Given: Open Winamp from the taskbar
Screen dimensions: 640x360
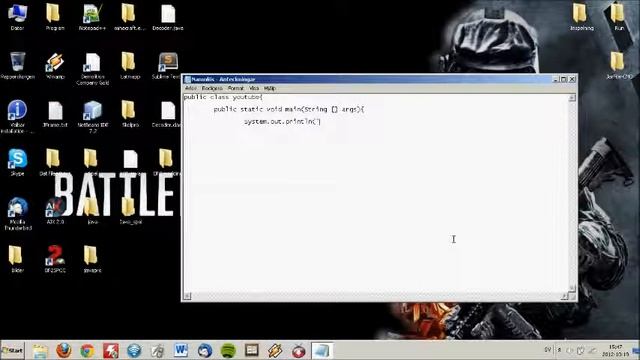Looking at the screenshot, I should [x=275, y=351].
